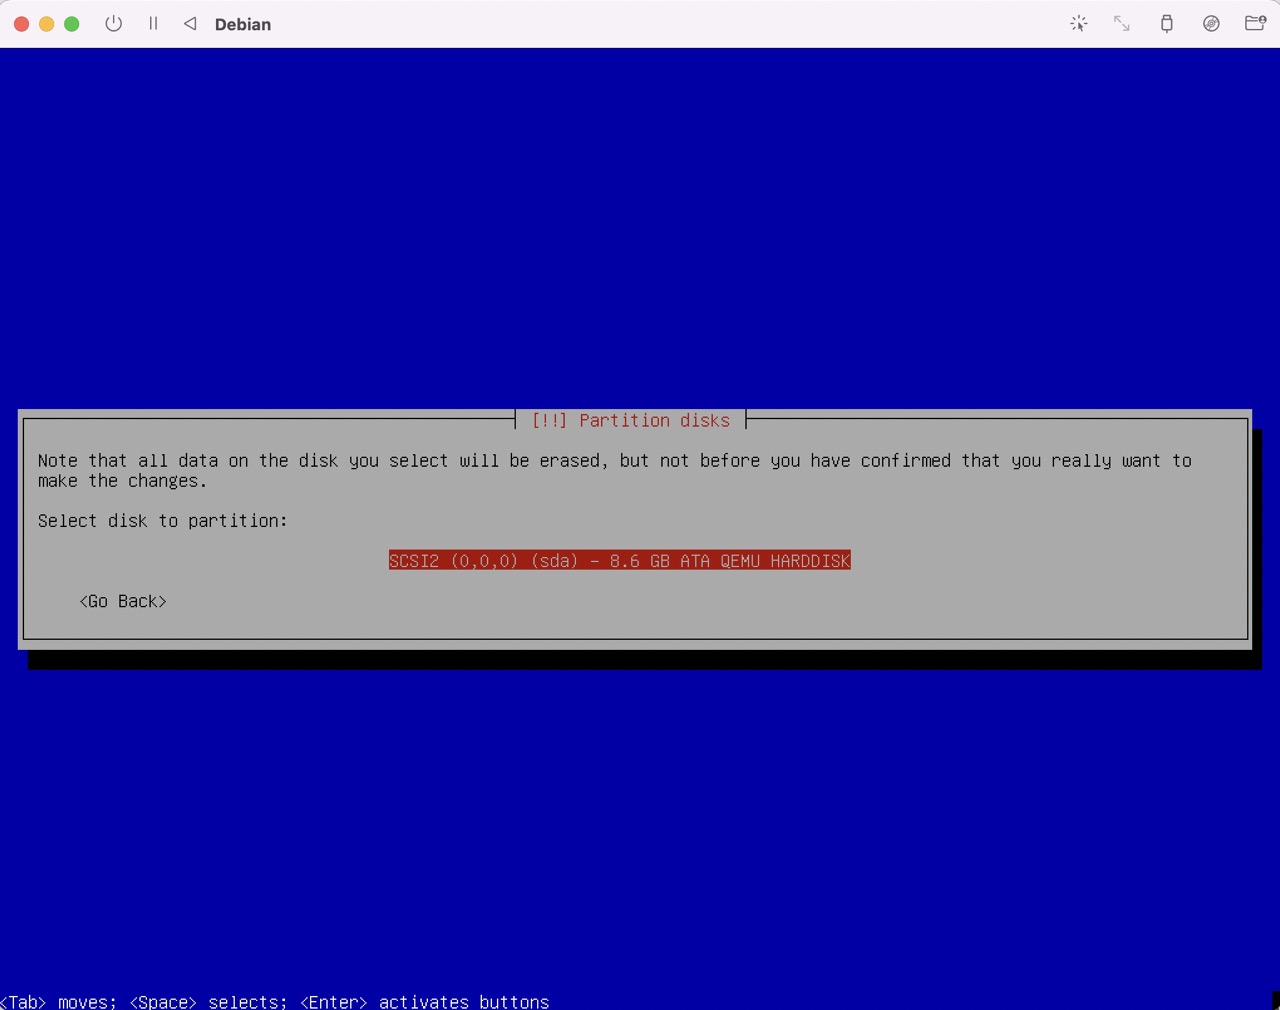This screenshot has width=1280, height=1010.
Task: Minimize the Debian VM window
Action: 46,24
